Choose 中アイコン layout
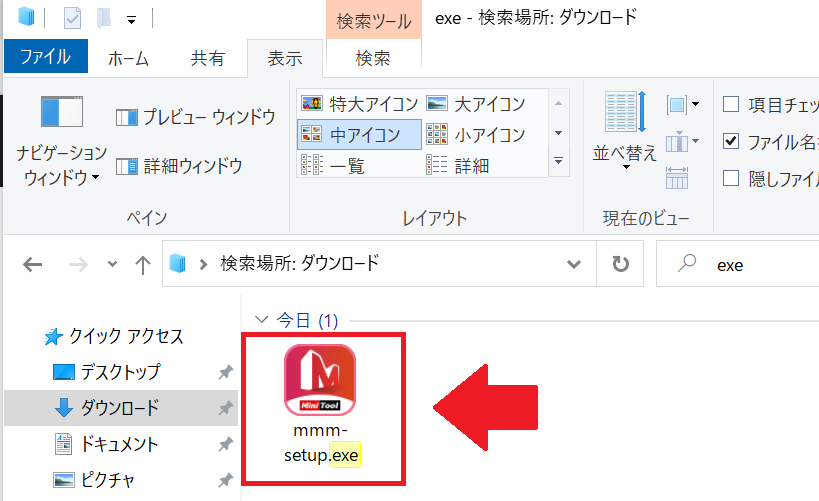 (359, 135)
